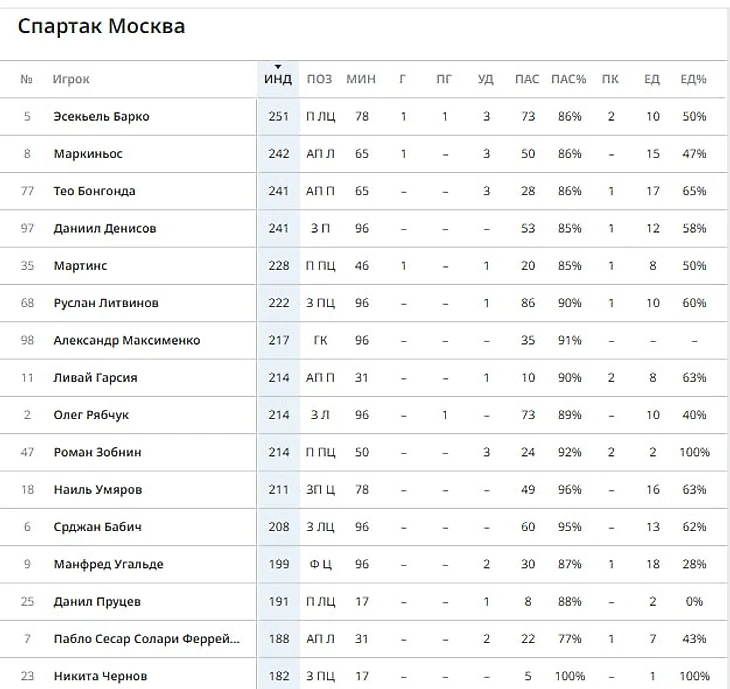Open player Маркиньос profile

(88, 154)
